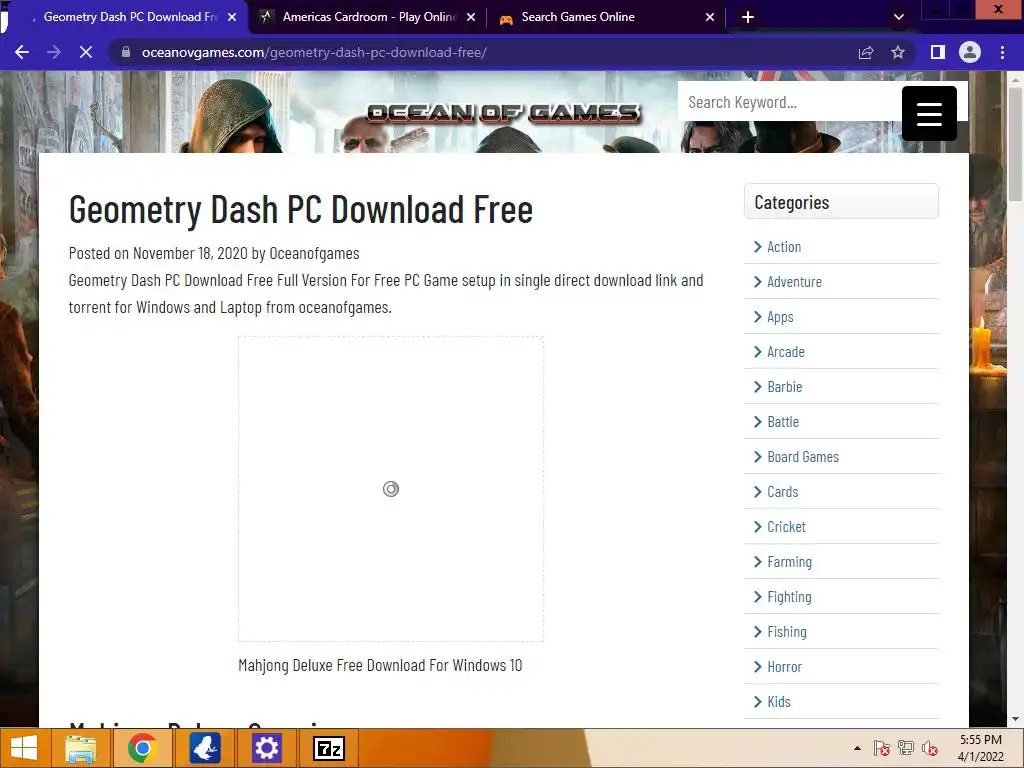View site security lock info
1024x768 pixels.
tap(126, 52)
